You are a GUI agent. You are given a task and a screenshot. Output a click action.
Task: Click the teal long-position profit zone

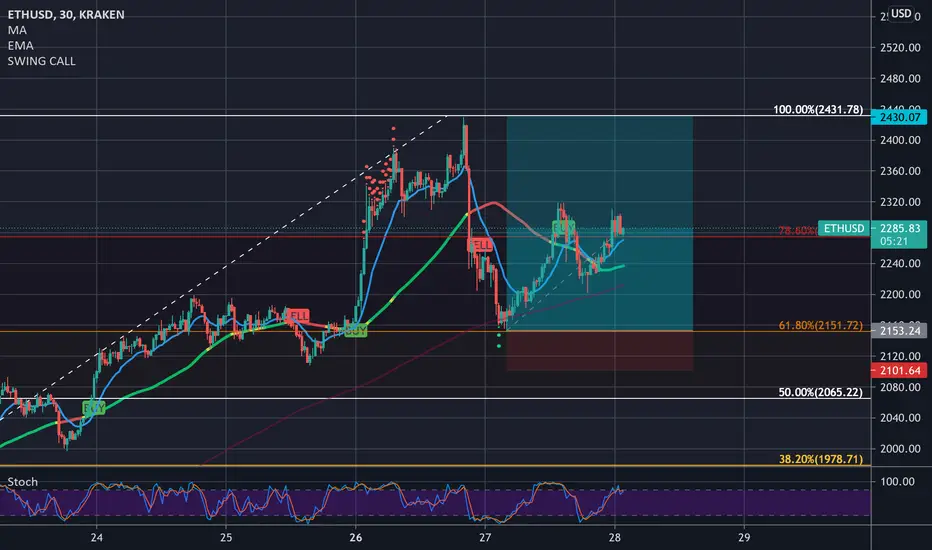(599, 223)
